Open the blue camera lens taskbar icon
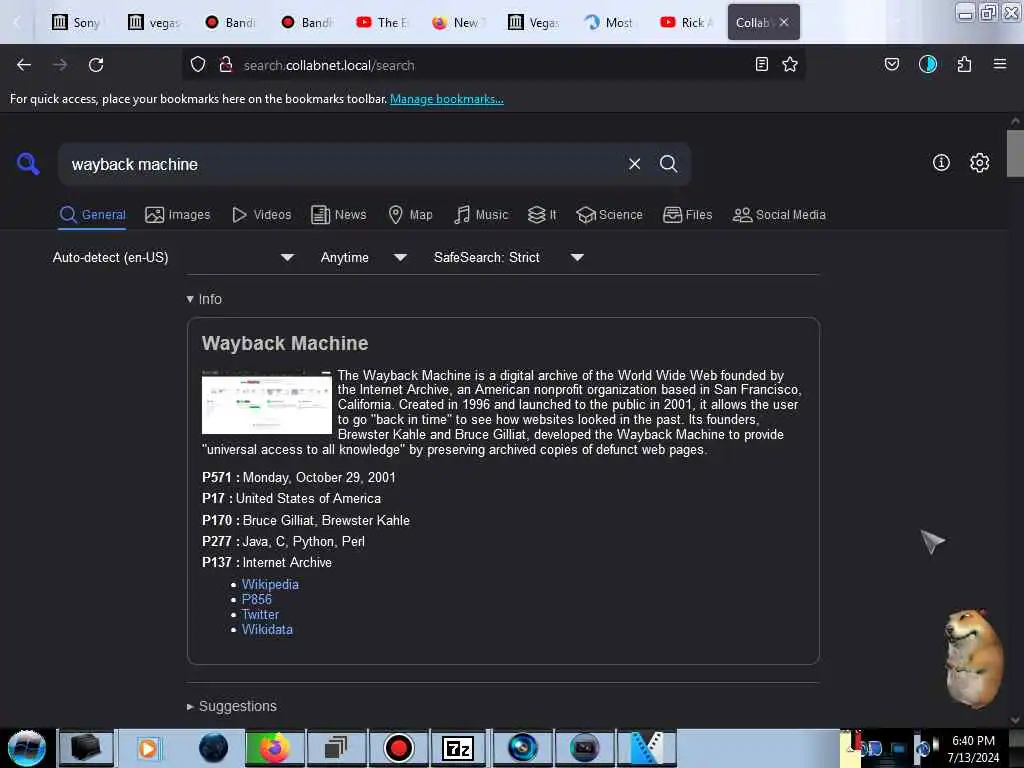 [x=522, y=748]
